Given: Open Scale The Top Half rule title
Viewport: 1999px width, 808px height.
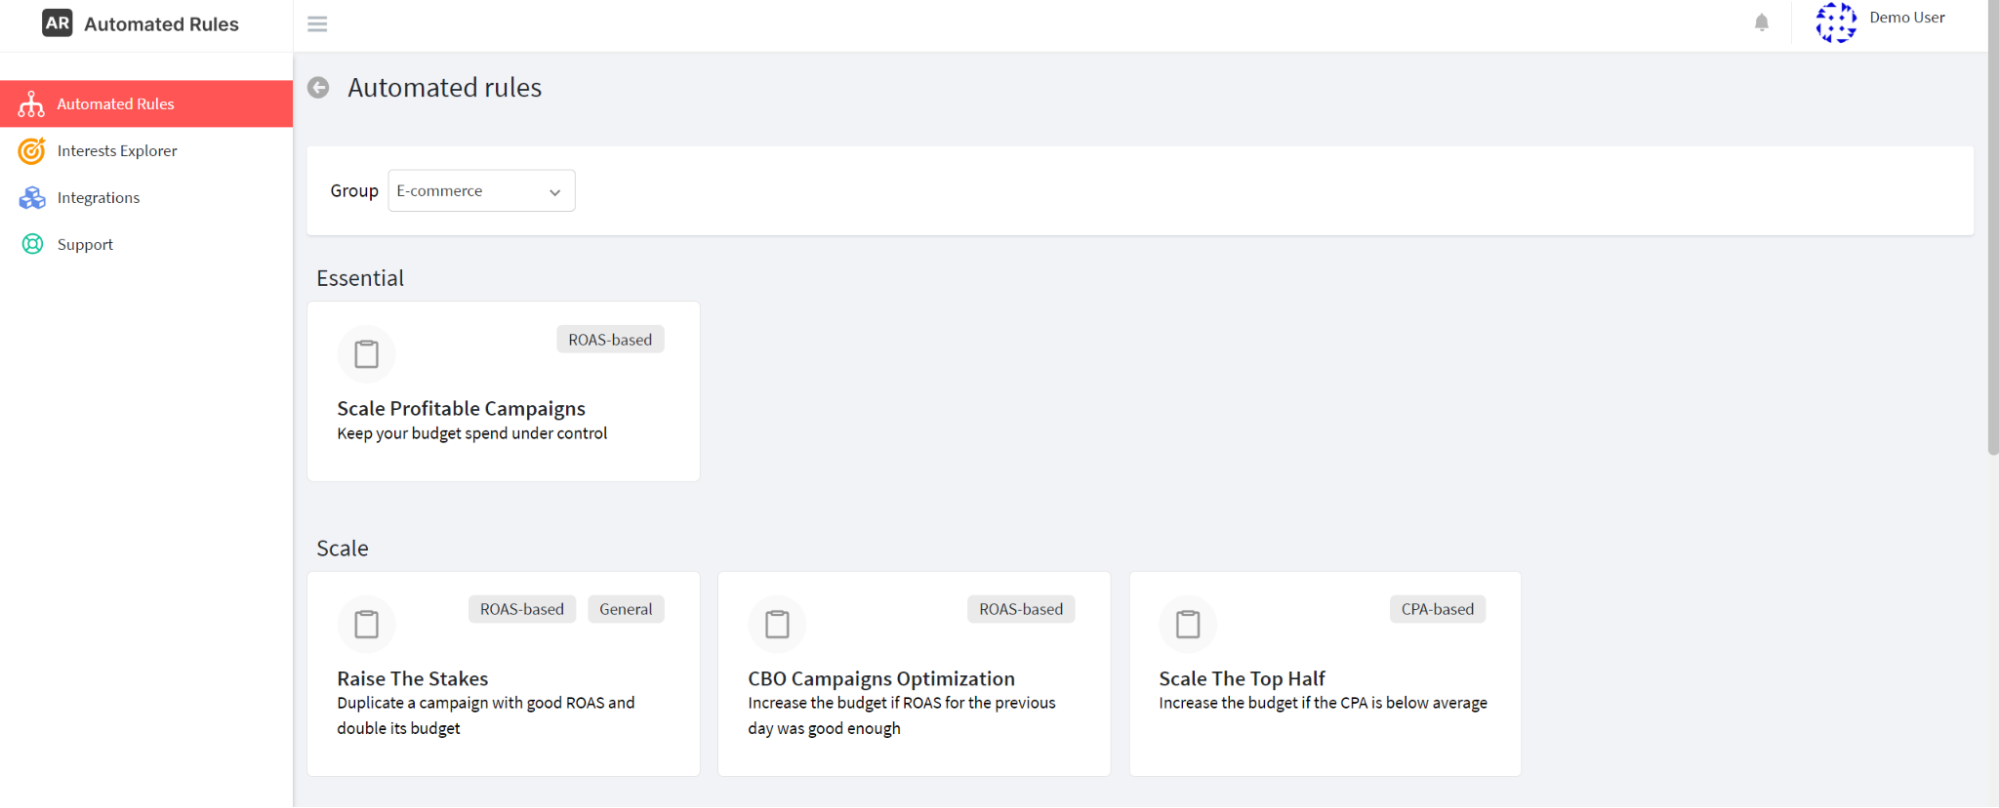Looking at the screenshot, I should pyautogui.click(x=1242, y=678).
